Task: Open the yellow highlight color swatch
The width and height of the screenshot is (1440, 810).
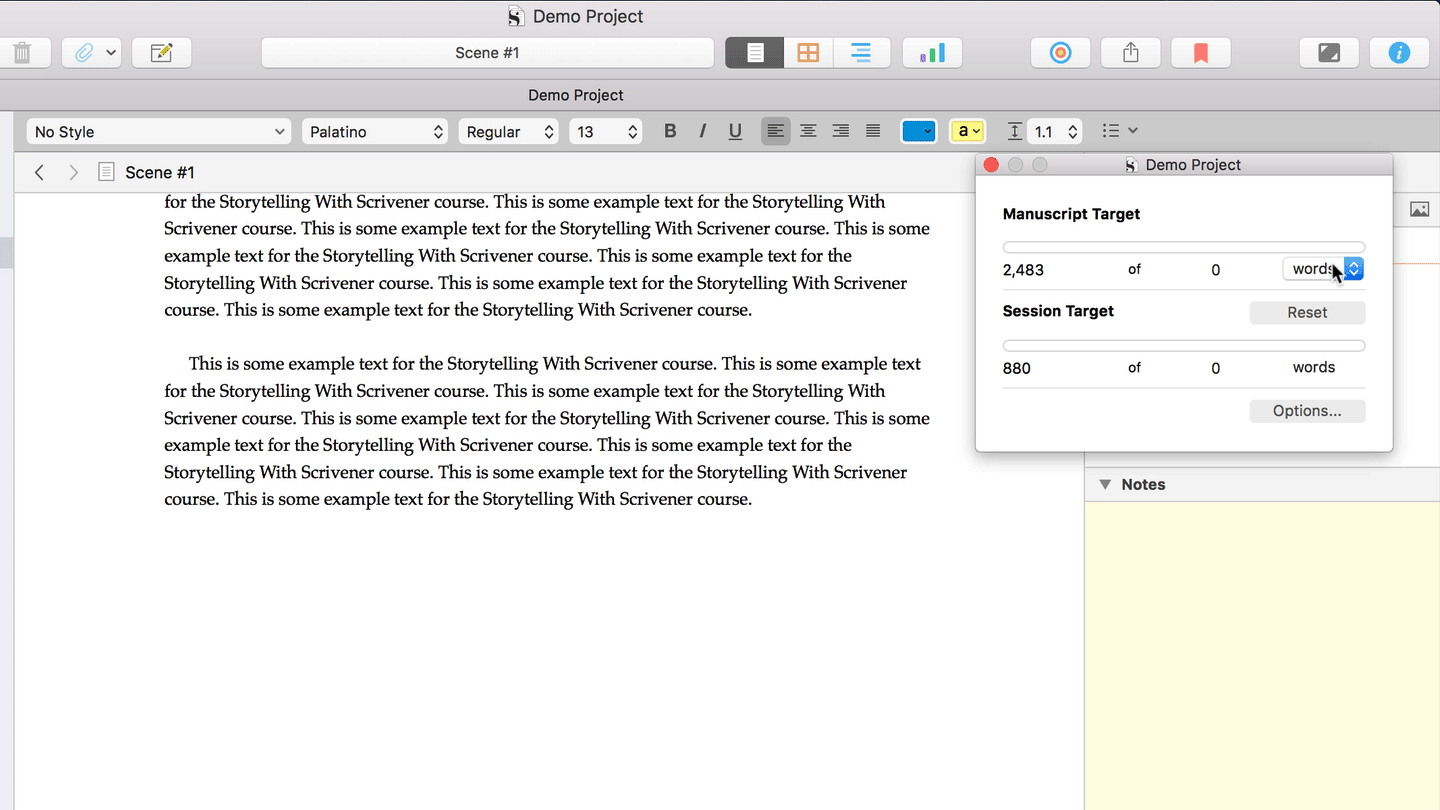Action: 967,131
